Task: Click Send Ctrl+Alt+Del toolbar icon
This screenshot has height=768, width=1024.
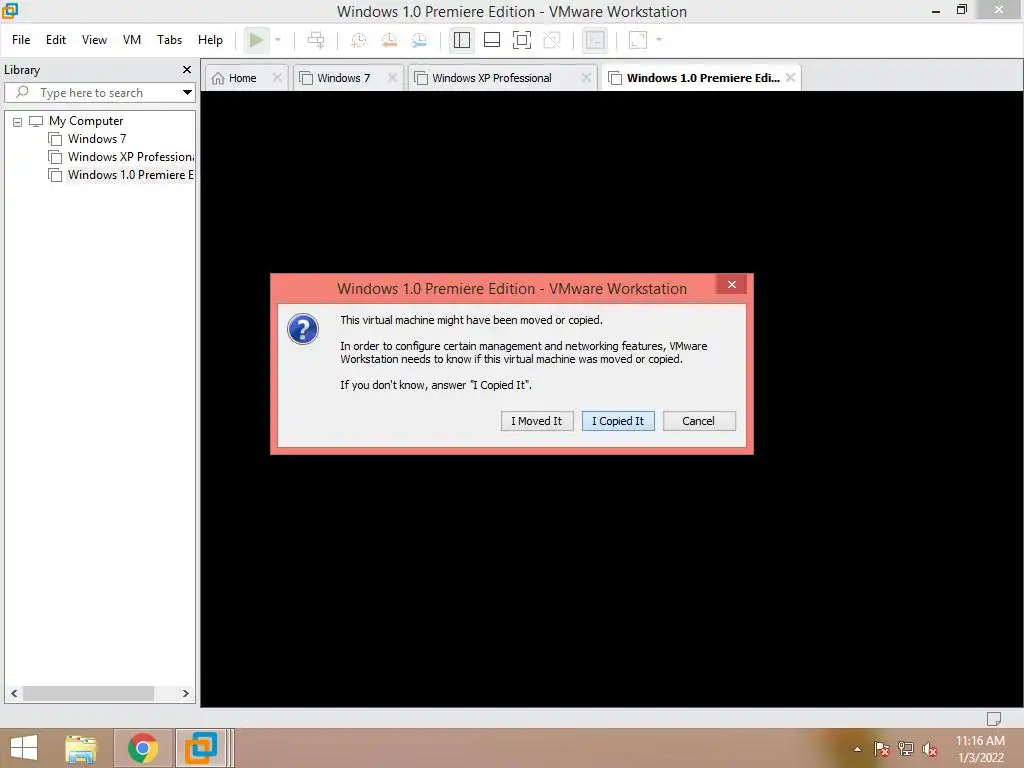Action: click(316, 40)
